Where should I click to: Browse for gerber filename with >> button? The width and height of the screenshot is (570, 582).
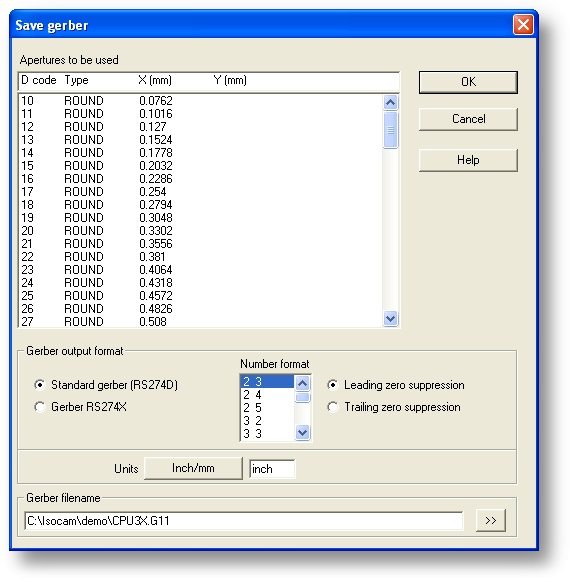[491, 520]
